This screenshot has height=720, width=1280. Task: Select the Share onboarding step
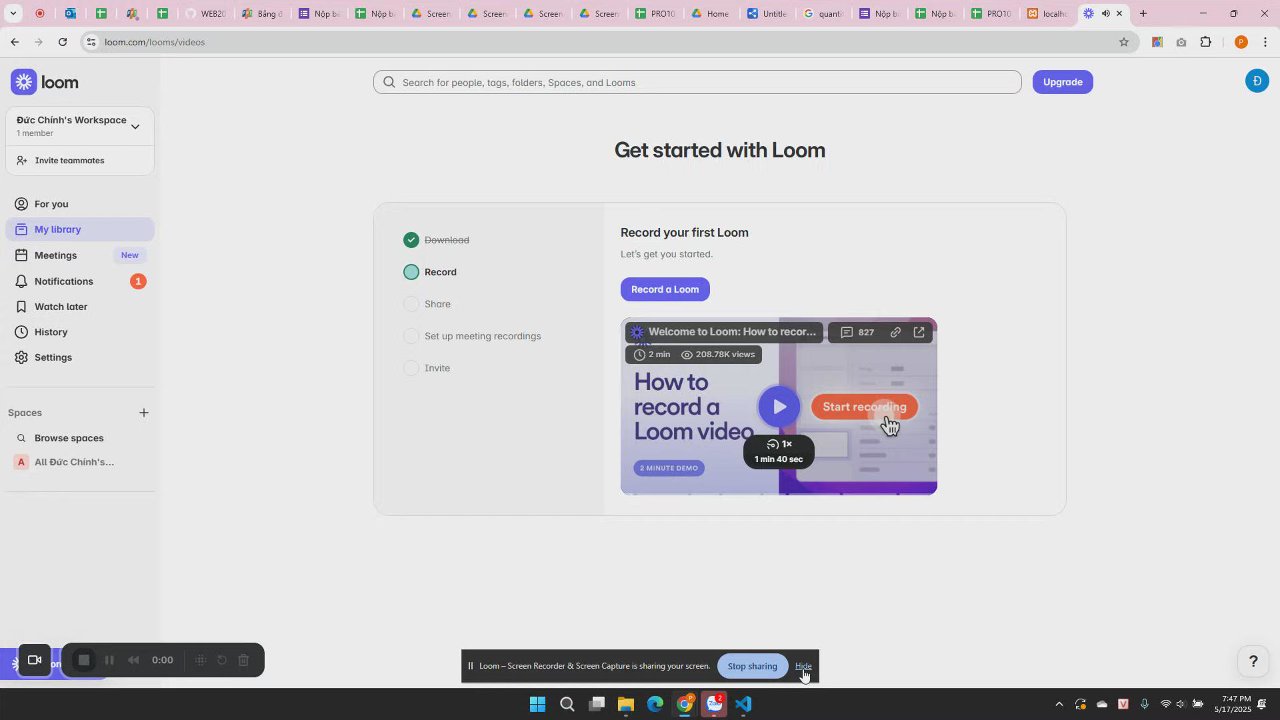tap(427, 304)
